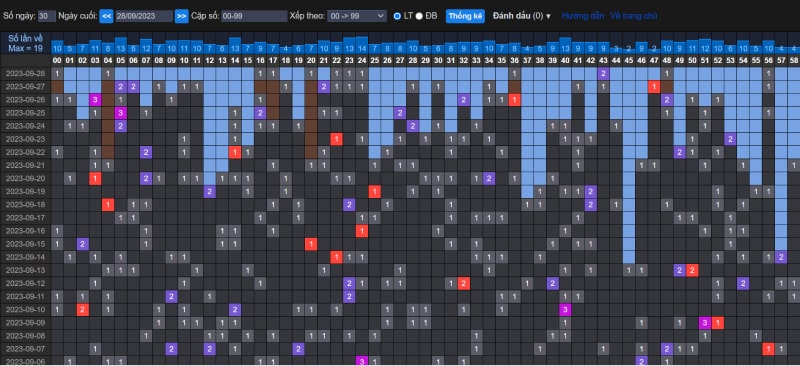The width and height of the screenshot is (800, 366).
Task: Click the Thống kê button
Action: [x=465, y=16]
